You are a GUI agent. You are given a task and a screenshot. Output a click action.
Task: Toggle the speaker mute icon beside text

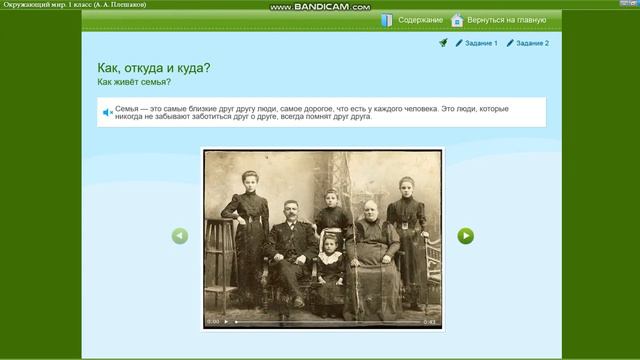[107, 112]
